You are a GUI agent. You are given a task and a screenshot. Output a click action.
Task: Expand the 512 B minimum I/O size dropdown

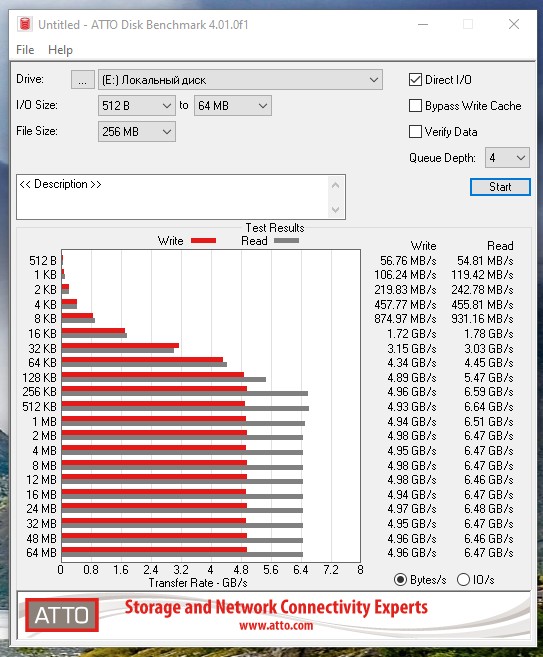137,106
